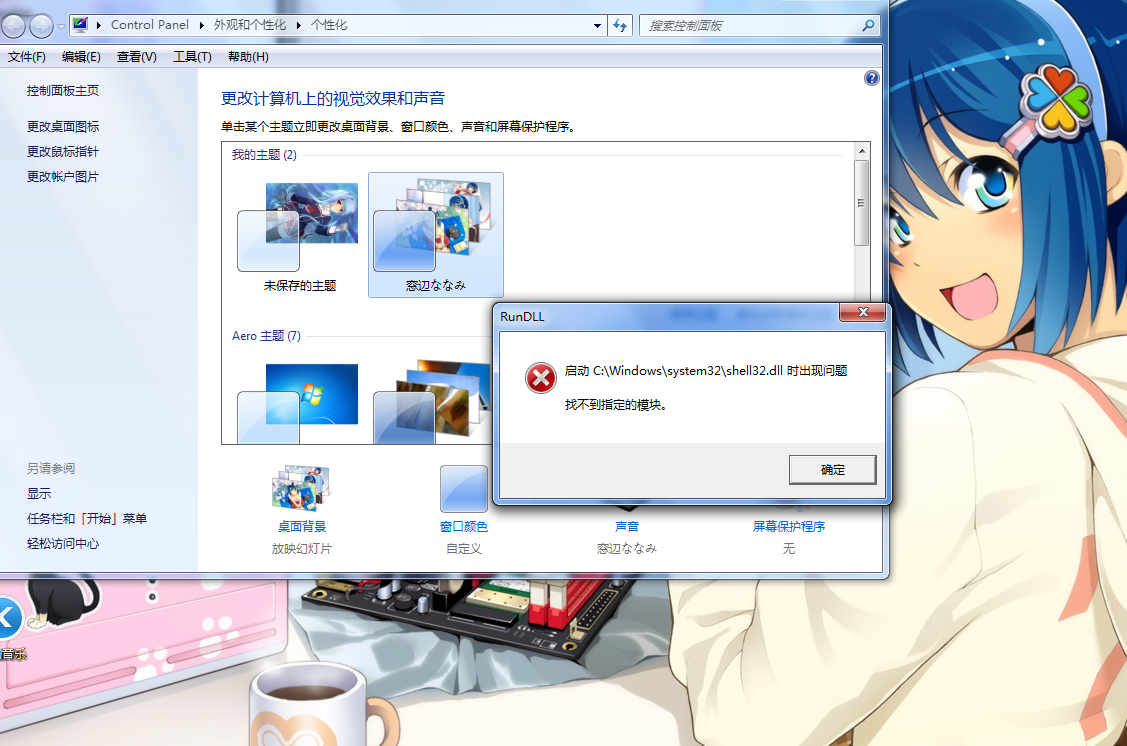Open recent pages dropdown next to Forward

tap(61, 27)
